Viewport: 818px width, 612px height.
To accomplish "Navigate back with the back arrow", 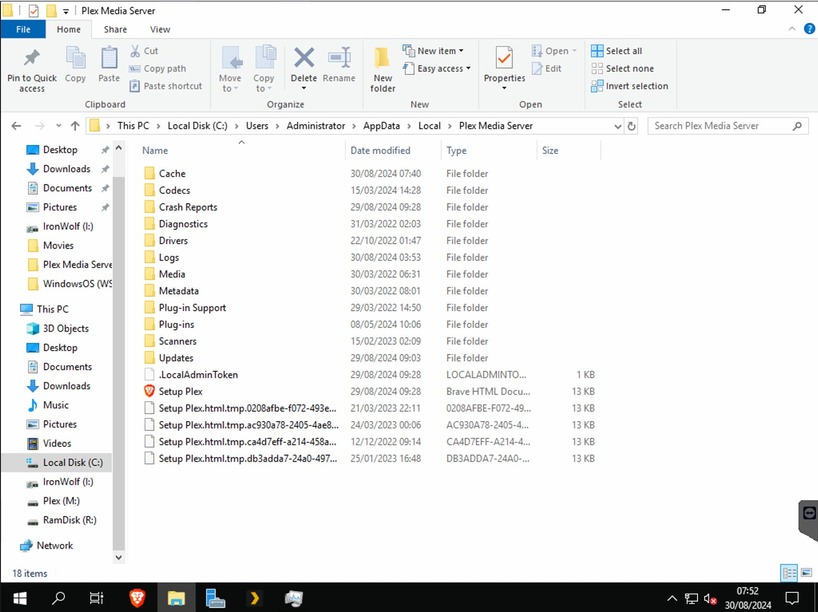I will [x=16, y=126].
